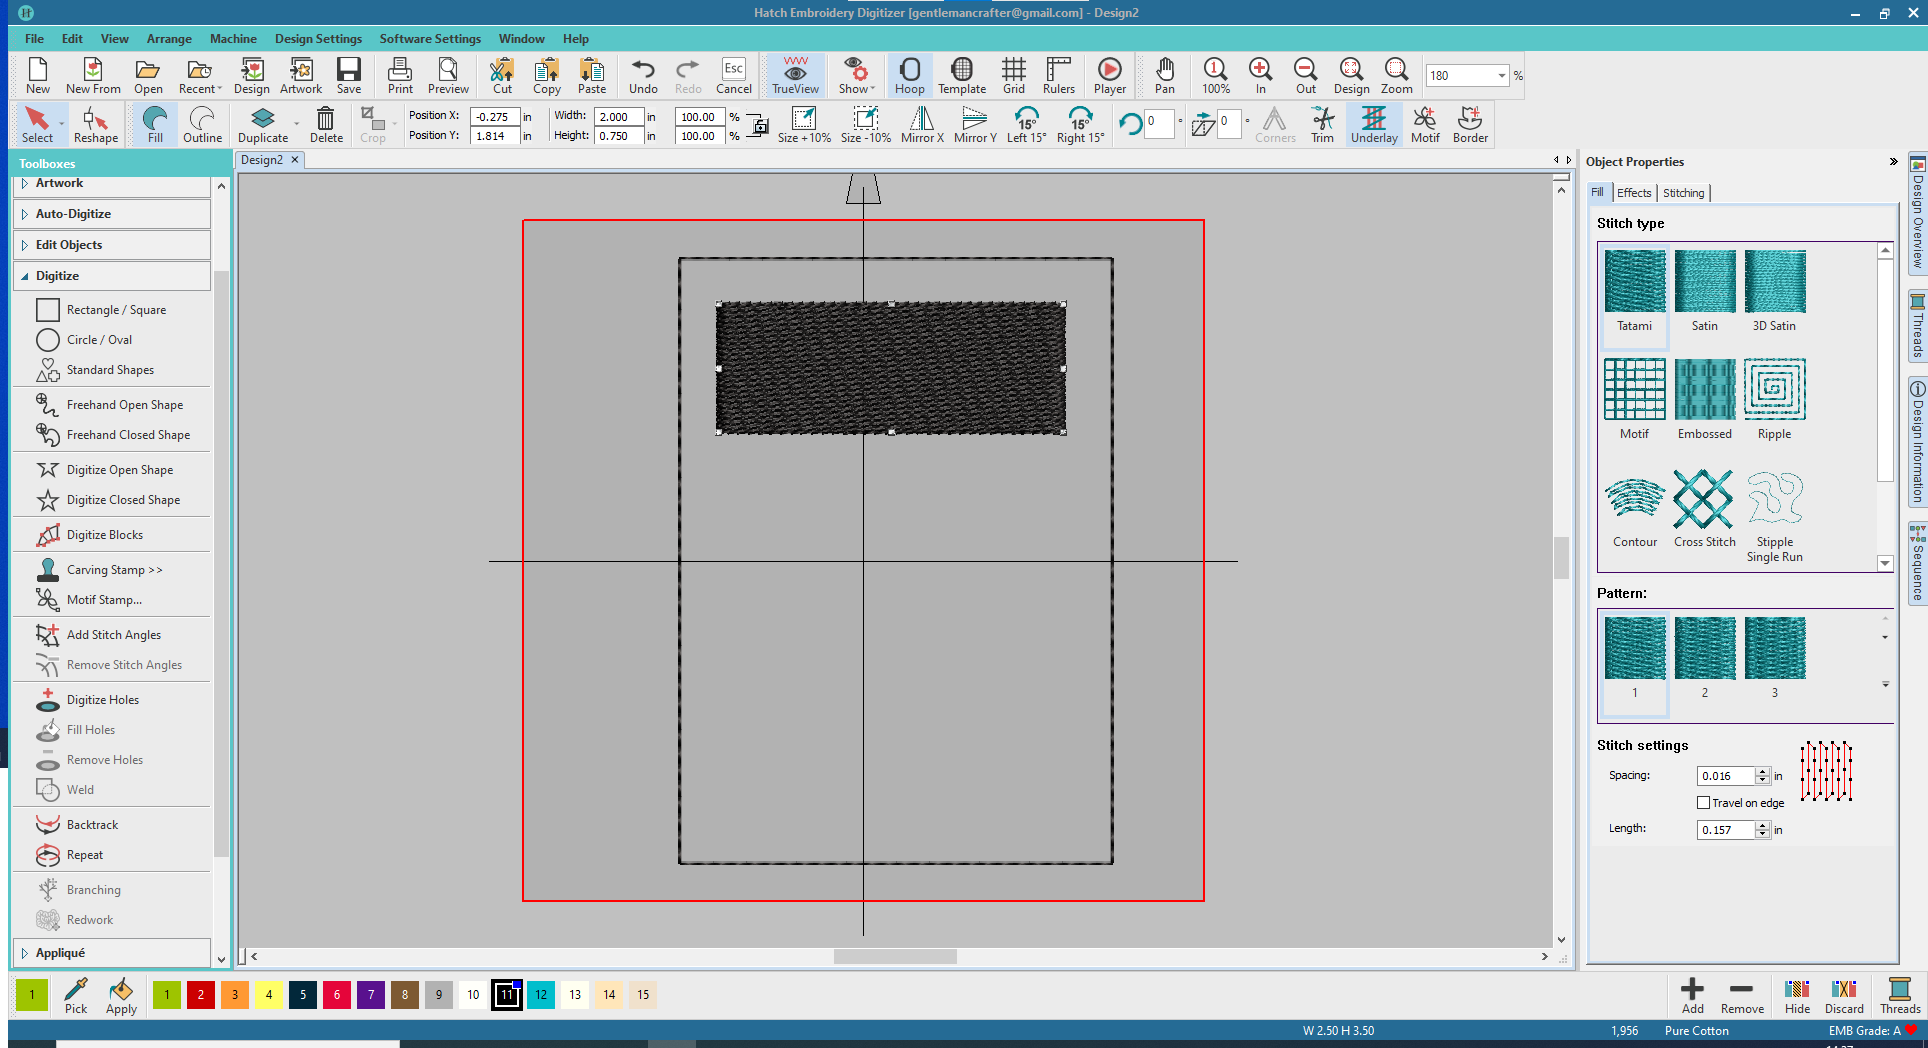Screen dimensions: 1928x1048
Task: Toggle TrueView display mode
Action: [x=795, y=75]
